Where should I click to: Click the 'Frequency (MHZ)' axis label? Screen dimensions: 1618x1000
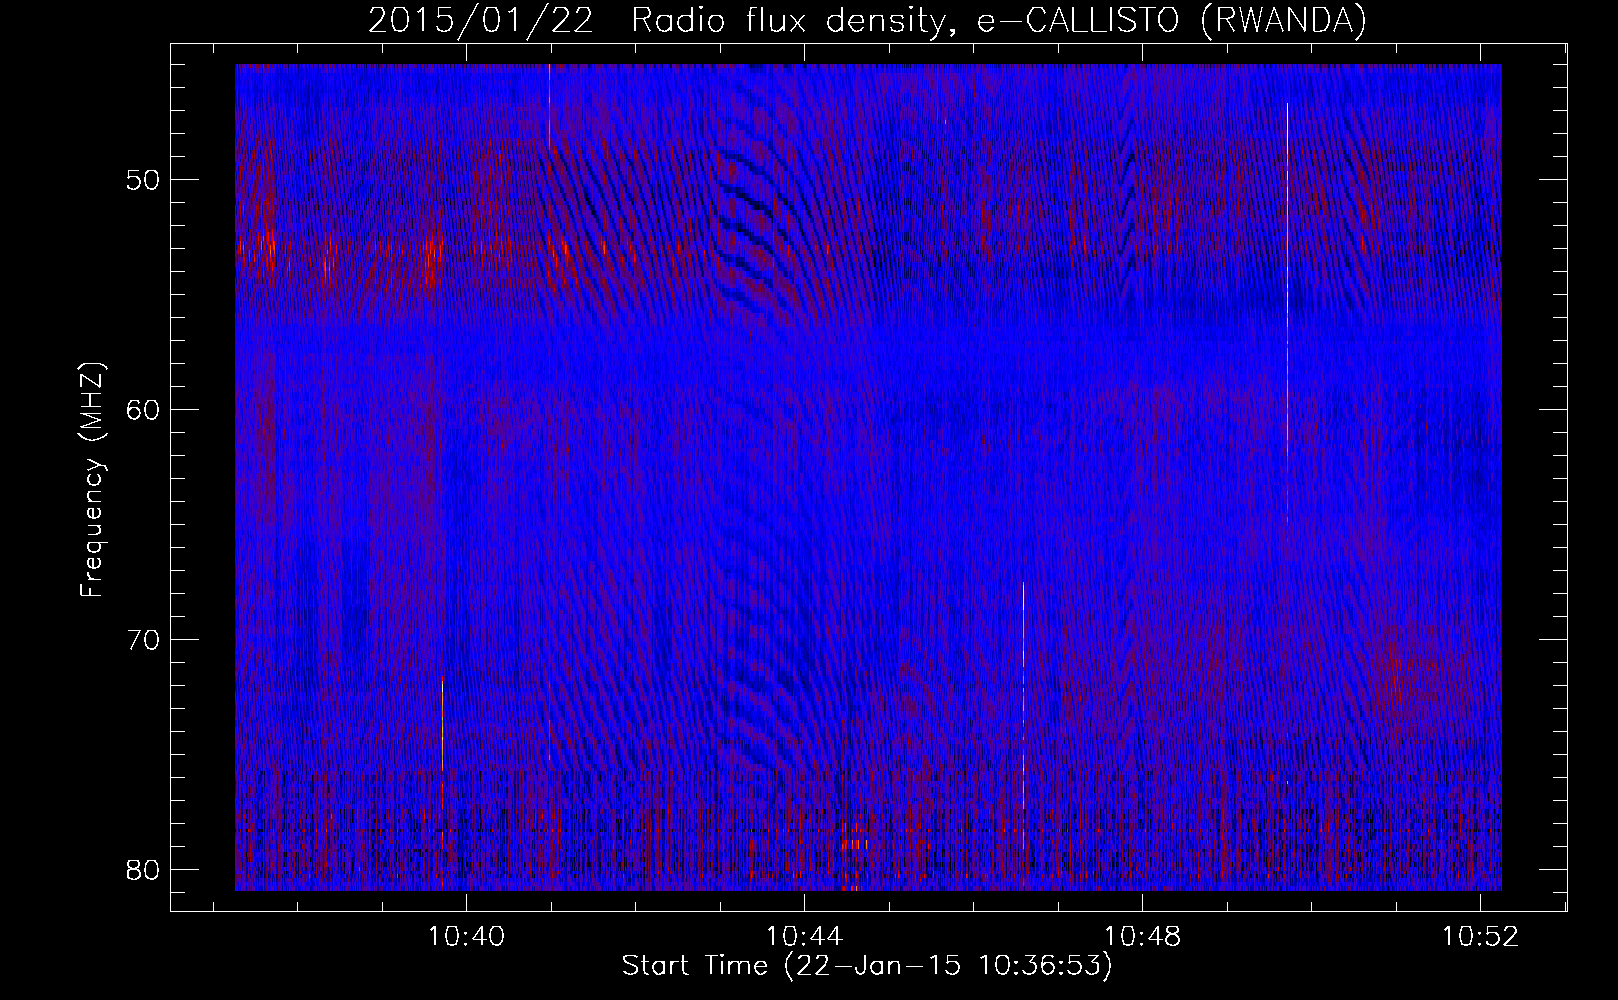92,480
